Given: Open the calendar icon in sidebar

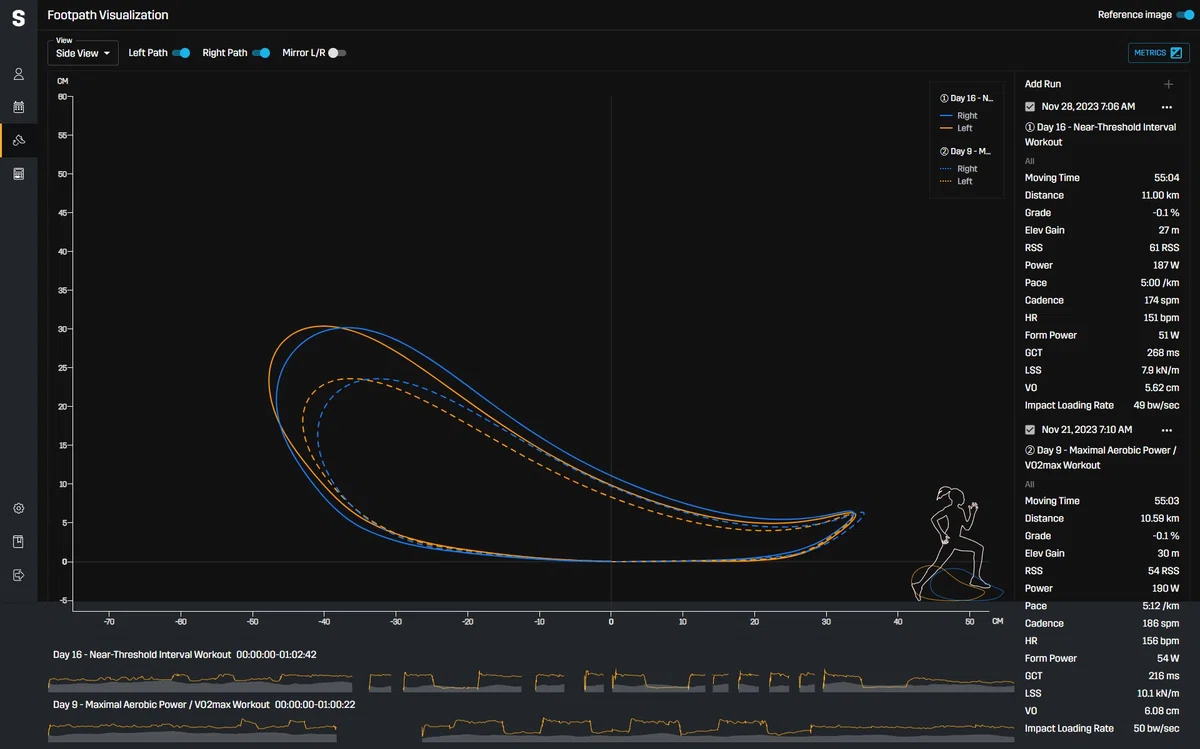Looking at the screenshot, I should tap(18, 106).
